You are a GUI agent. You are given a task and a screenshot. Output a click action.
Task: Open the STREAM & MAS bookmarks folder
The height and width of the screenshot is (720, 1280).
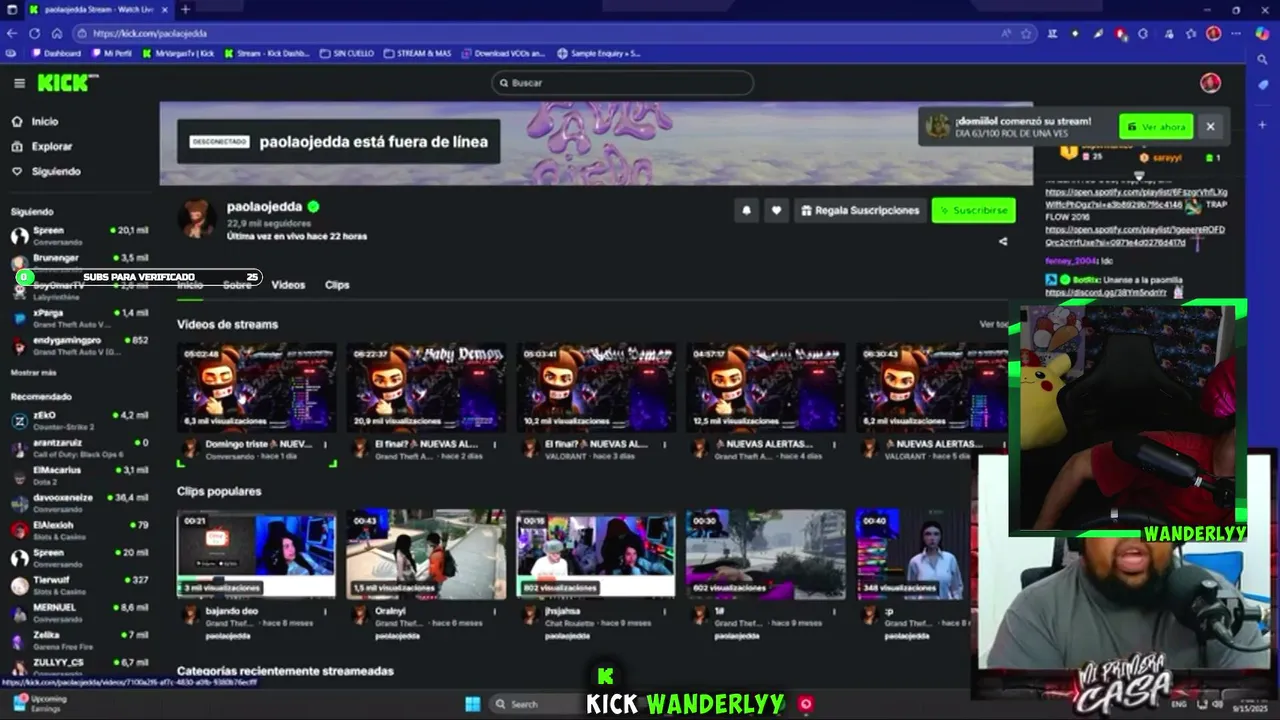[x=418, y=53]
